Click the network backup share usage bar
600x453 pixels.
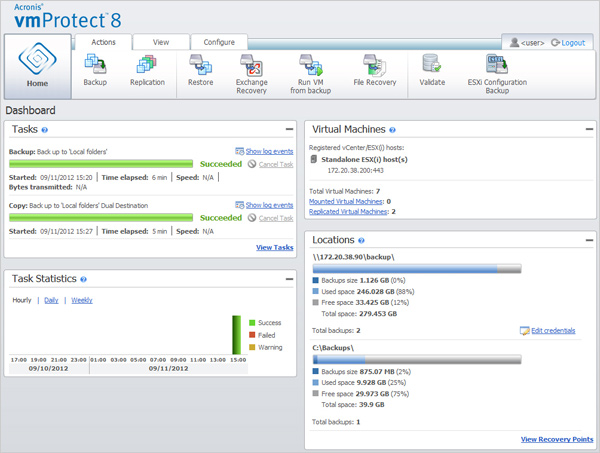[x=417, y=269]
